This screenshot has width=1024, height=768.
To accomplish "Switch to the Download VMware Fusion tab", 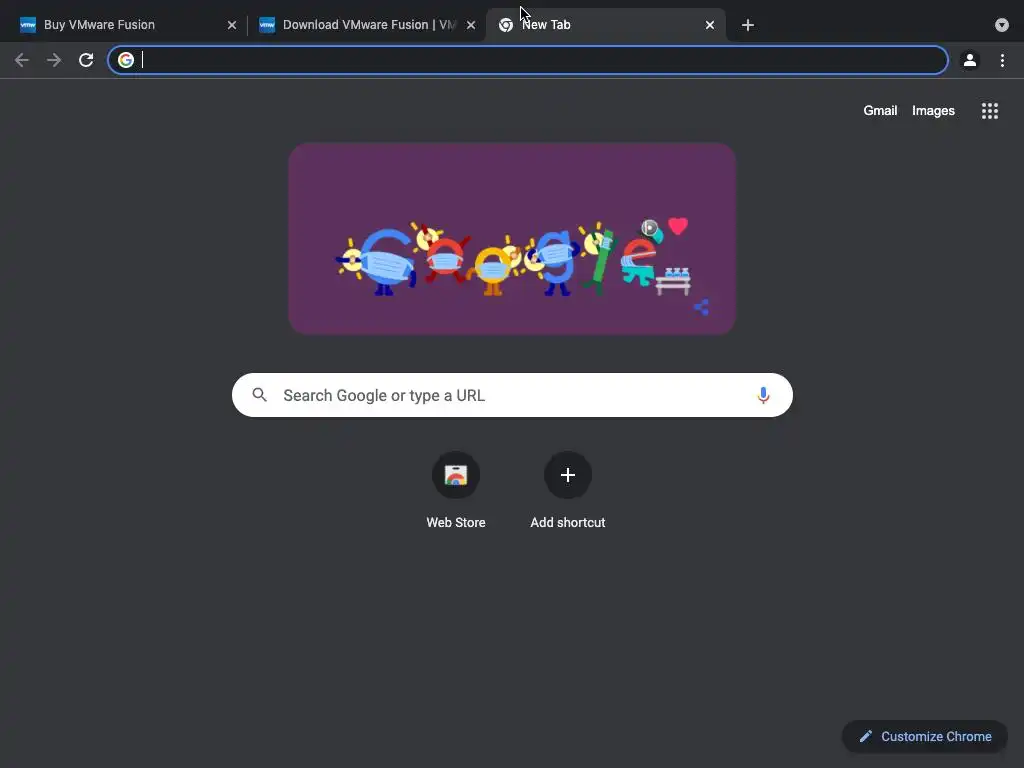I will pos(369,25).
